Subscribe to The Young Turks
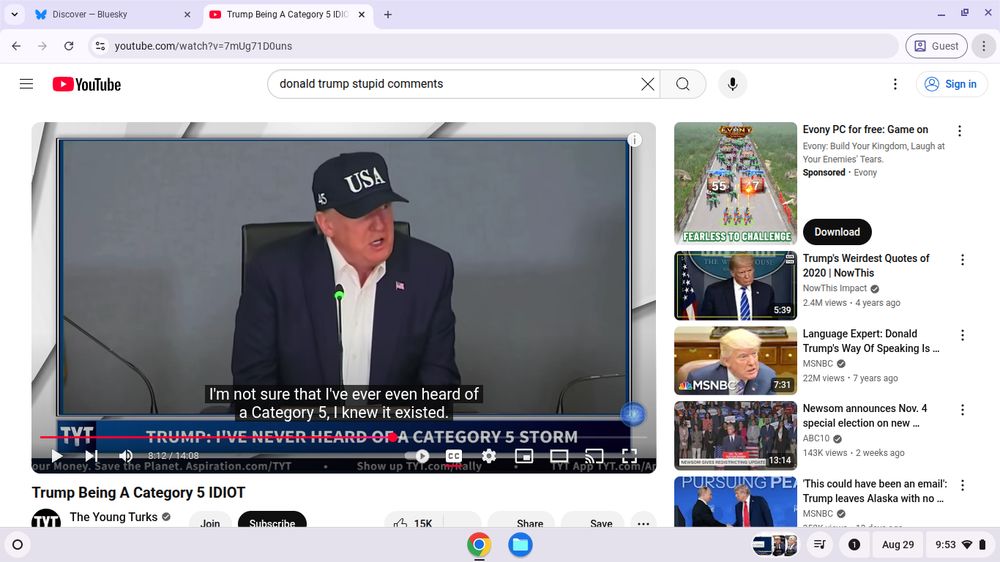Image resolution: width=1000 pixels, height=562 pixels. (272, 520)
